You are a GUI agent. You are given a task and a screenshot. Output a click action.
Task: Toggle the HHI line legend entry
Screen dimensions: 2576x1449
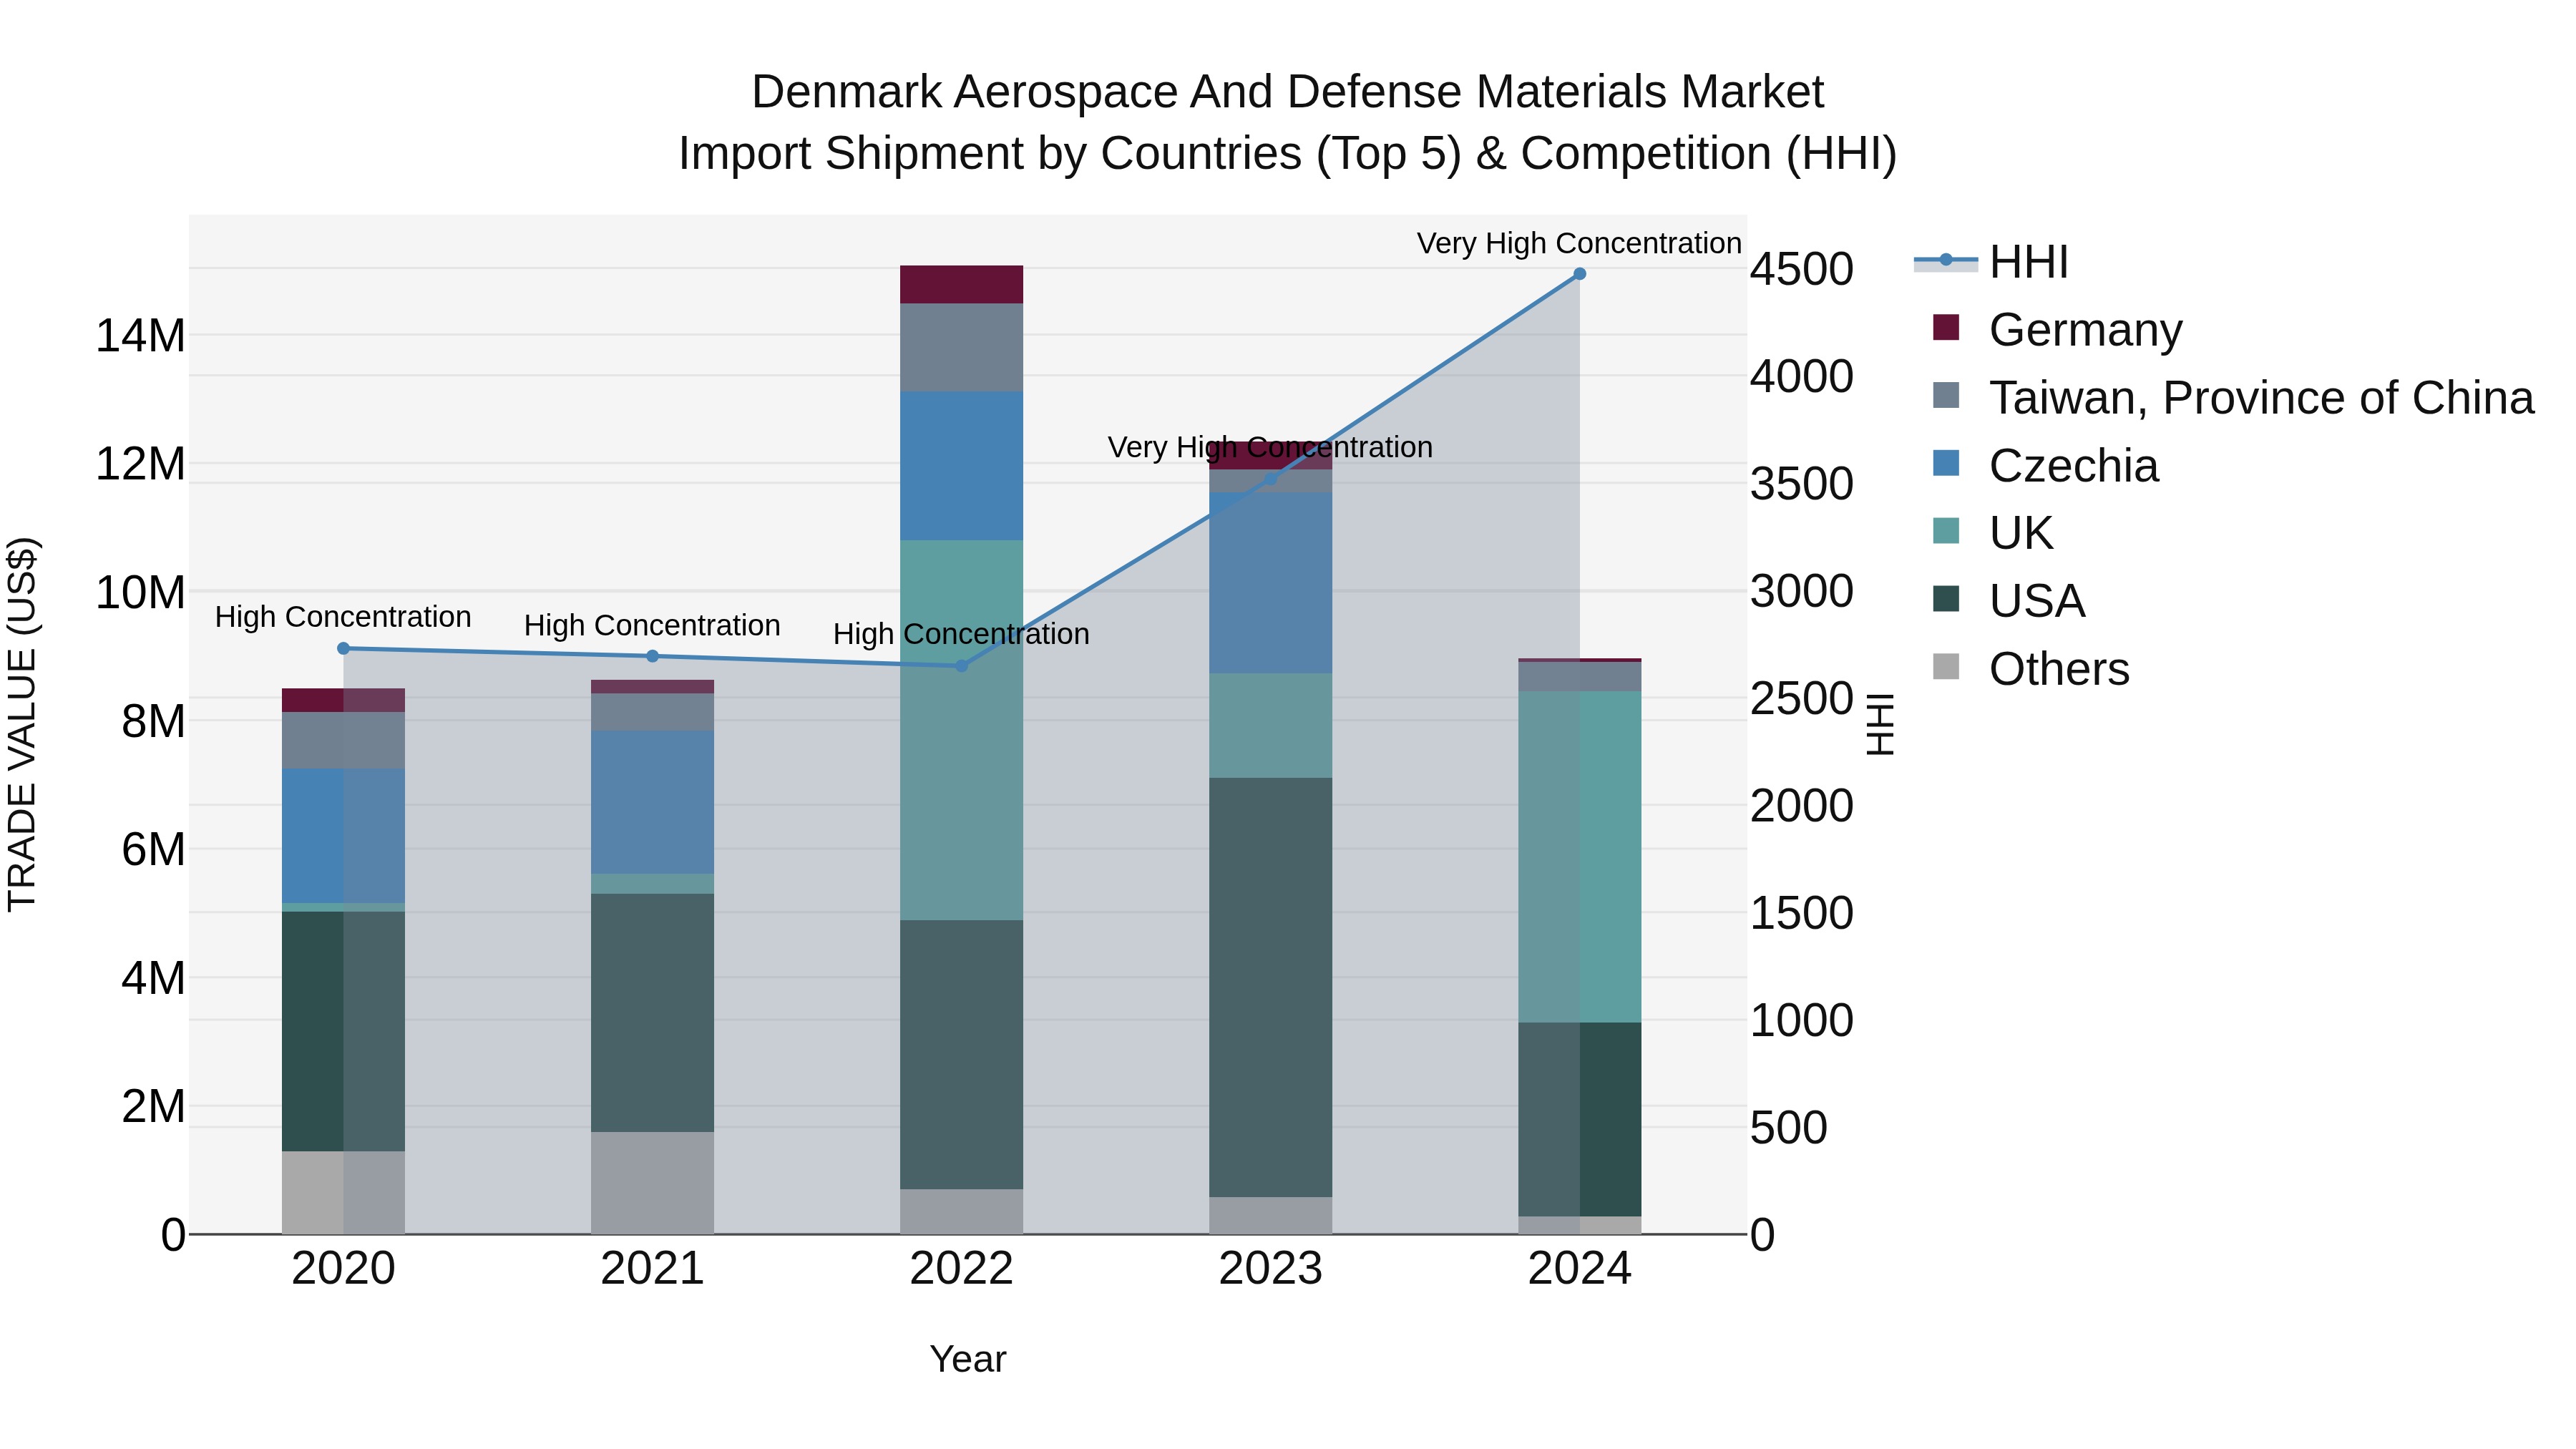click(x=1990, y=262)
